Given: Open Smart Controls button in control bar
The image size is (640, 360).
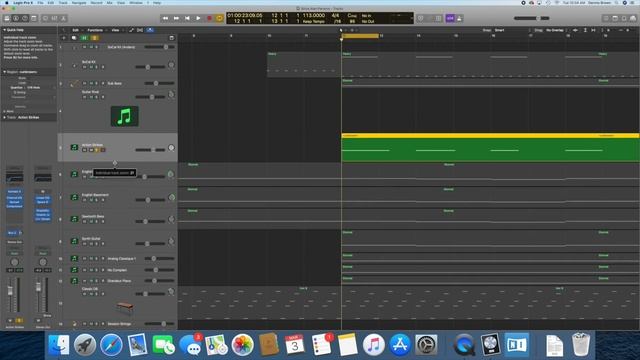Looking at the screenshot, I should [45, 18].
